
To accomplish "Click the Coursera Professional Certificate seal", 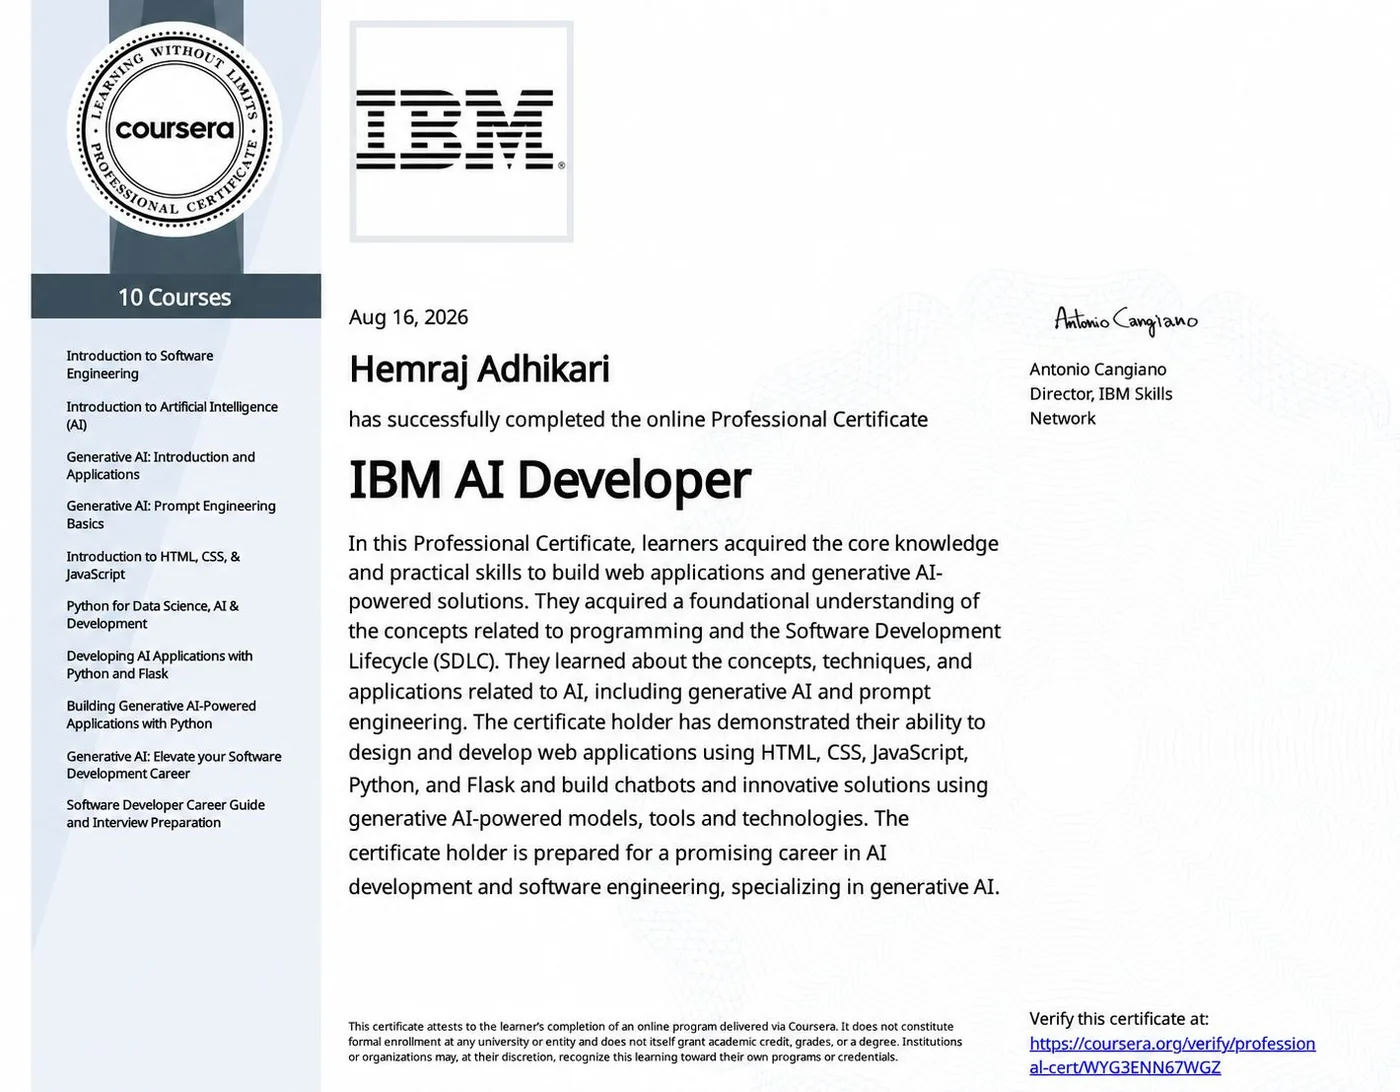I will point(175,130).
